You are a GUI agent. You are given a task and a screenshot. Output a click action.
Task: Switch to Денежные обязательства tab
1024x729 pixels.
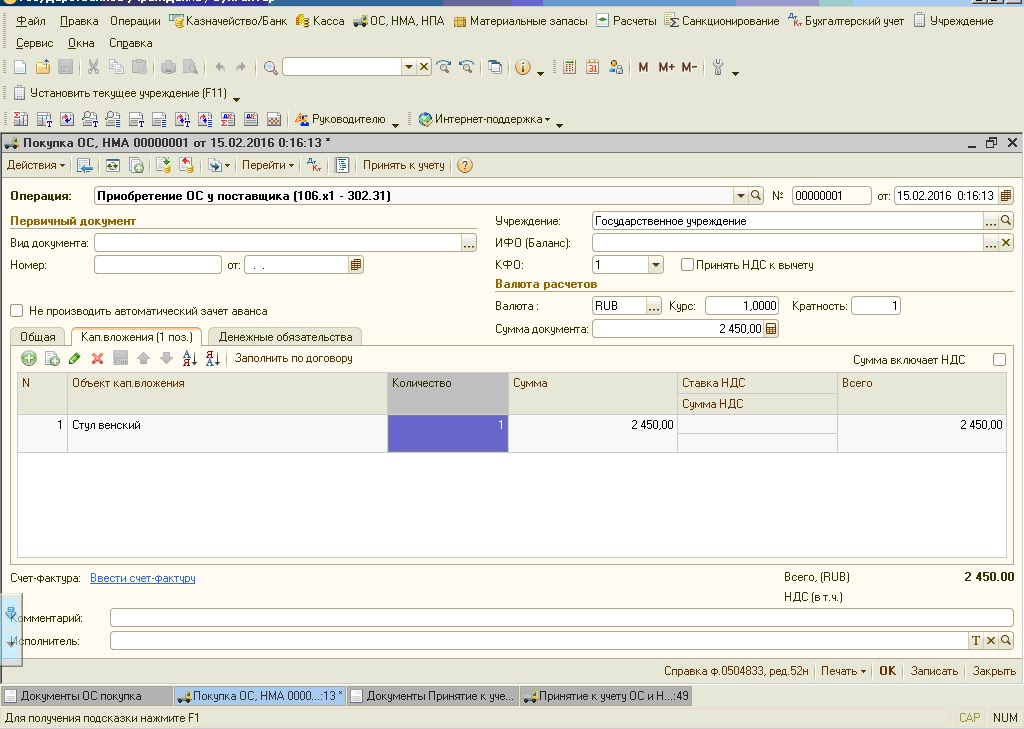click(285, 337)
